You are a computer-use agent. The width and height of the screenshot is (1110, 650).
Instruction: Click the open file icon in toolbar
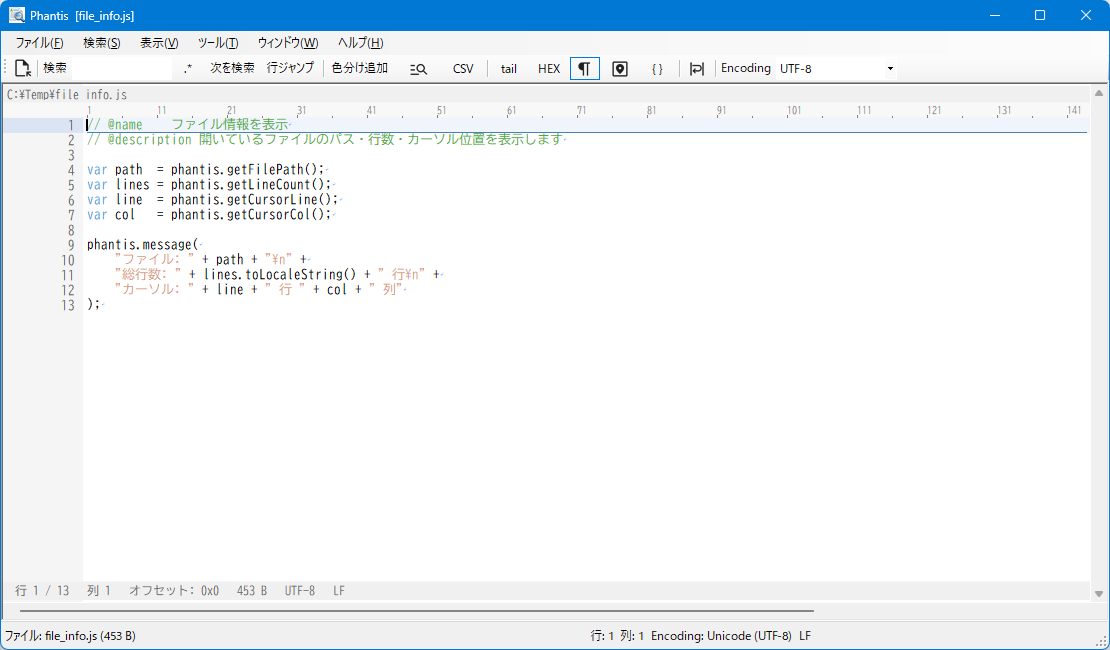[23, 69]
